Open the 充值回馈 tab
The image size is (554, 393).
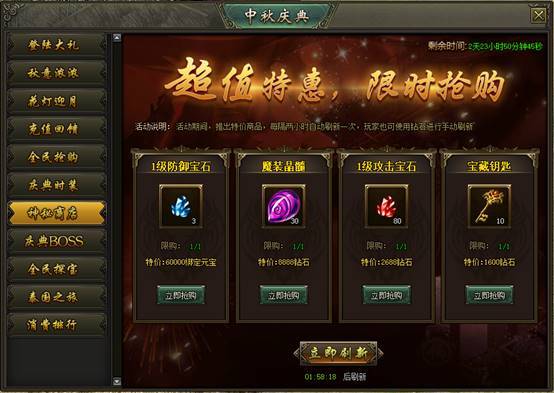57,129
